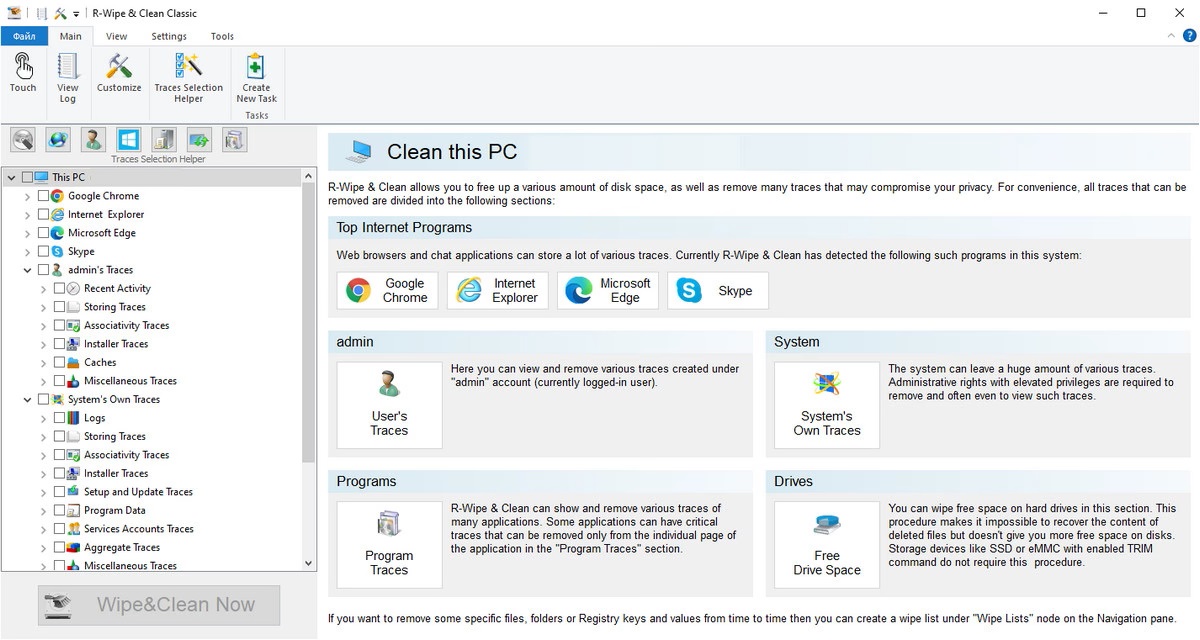The image size is (1200, 640).
Task: Tick the Logs checkbox
Action: [59, 418]
